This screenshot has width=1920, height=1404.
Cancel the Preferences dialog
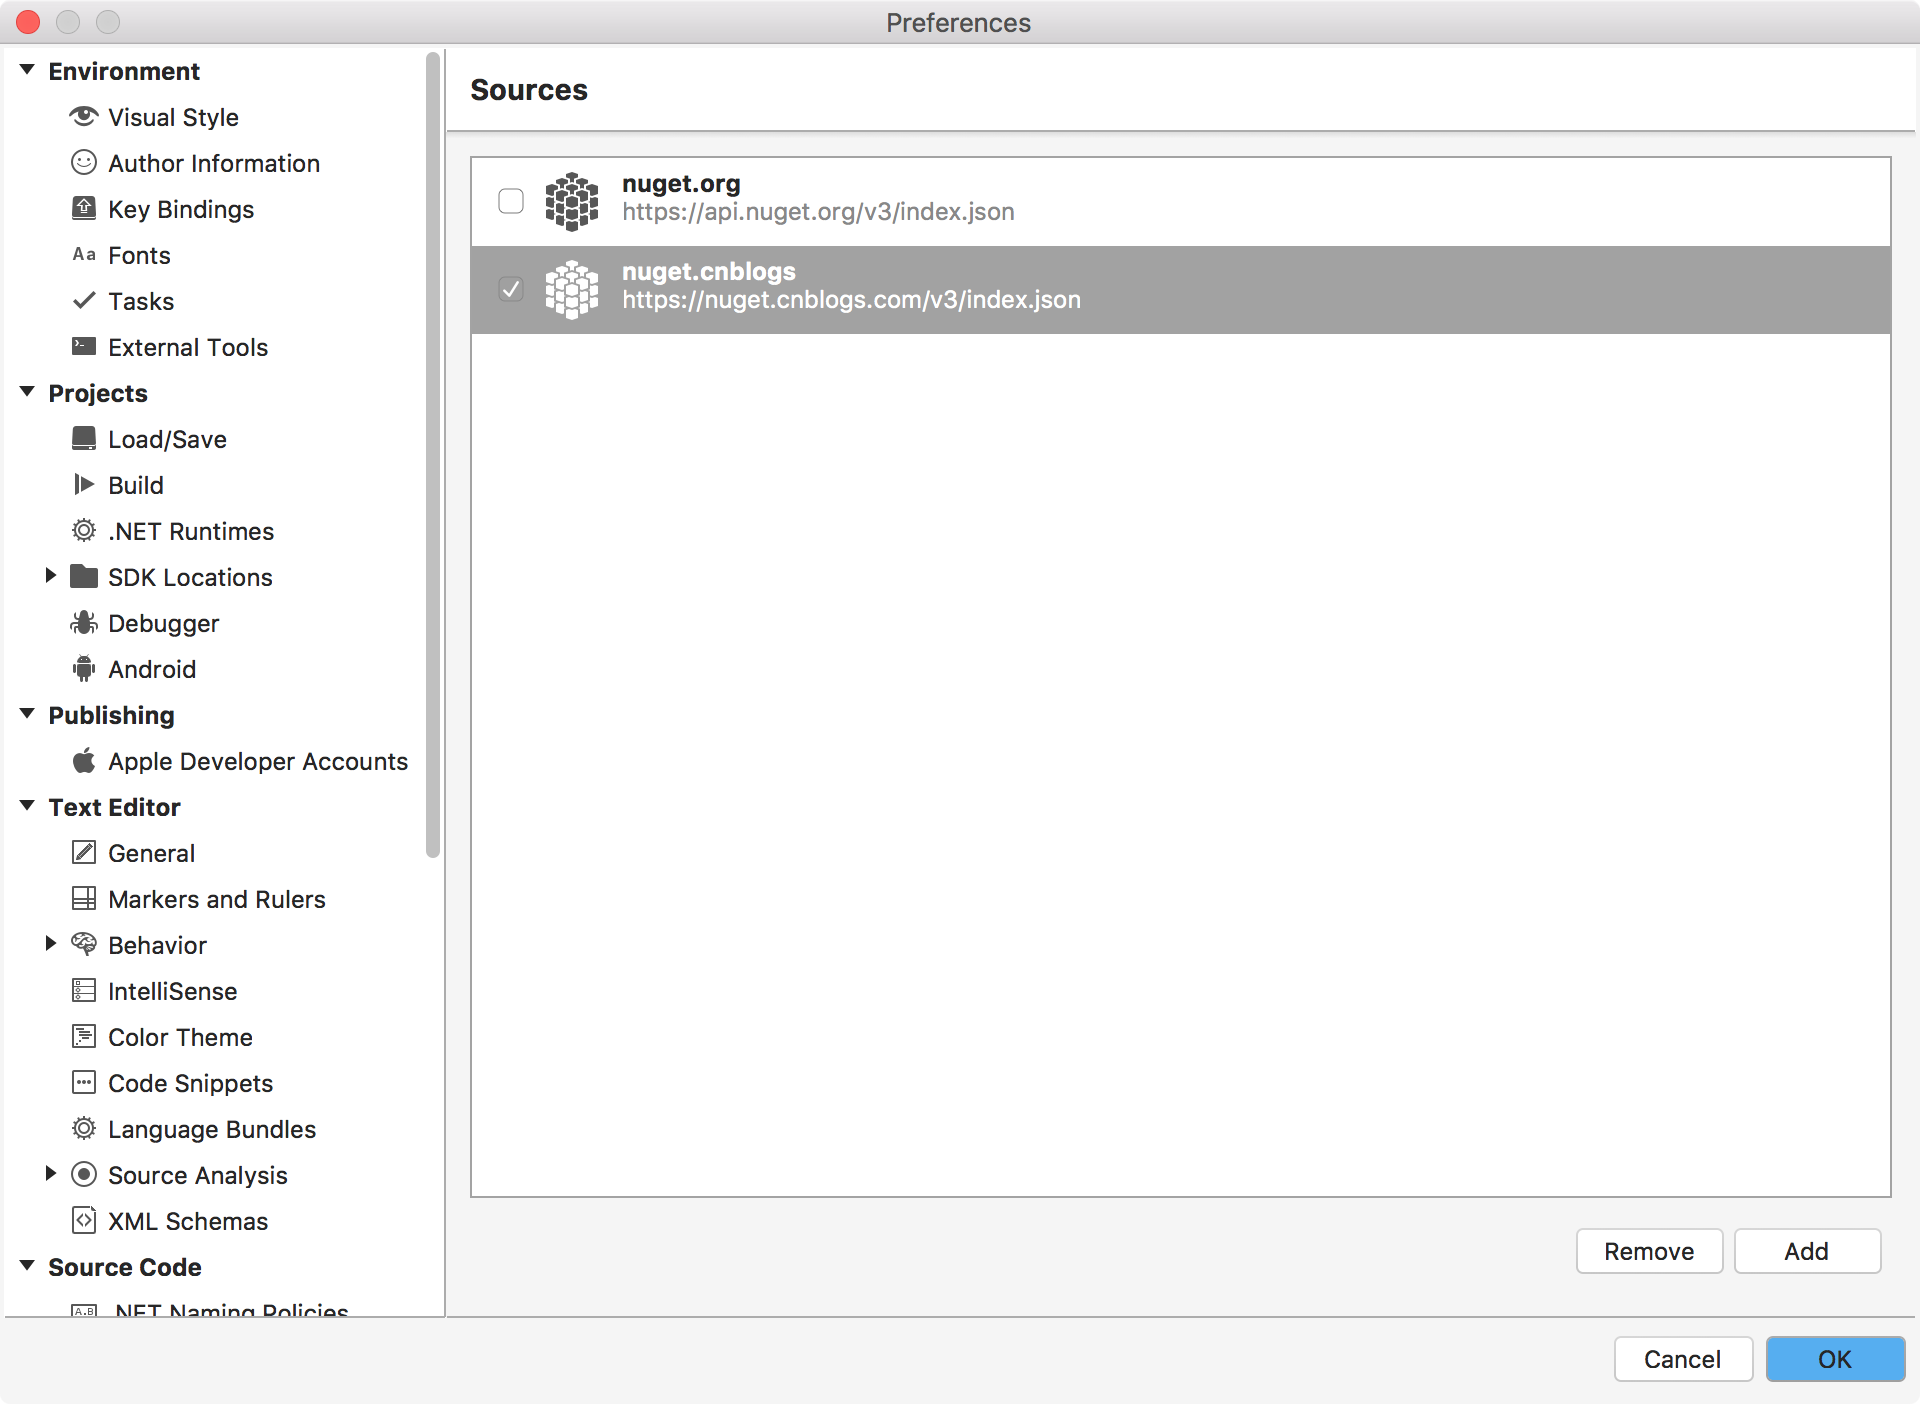click(x=1683, y=1359)
